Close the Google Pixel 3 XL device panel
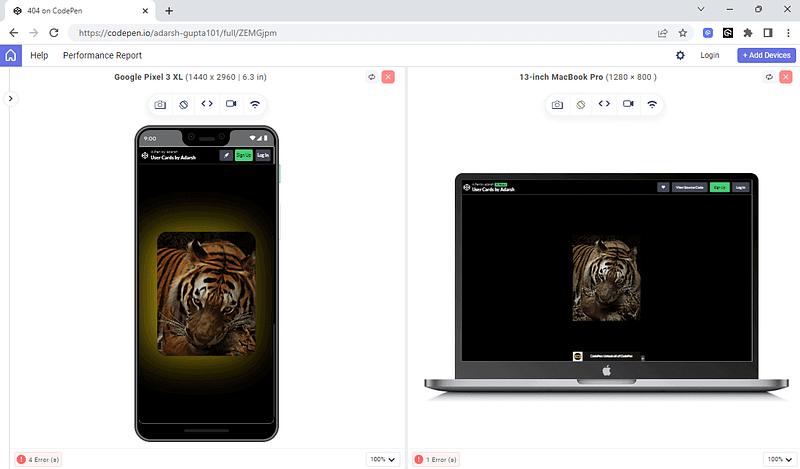Viewport: 800px width, 469px height. 388,77
